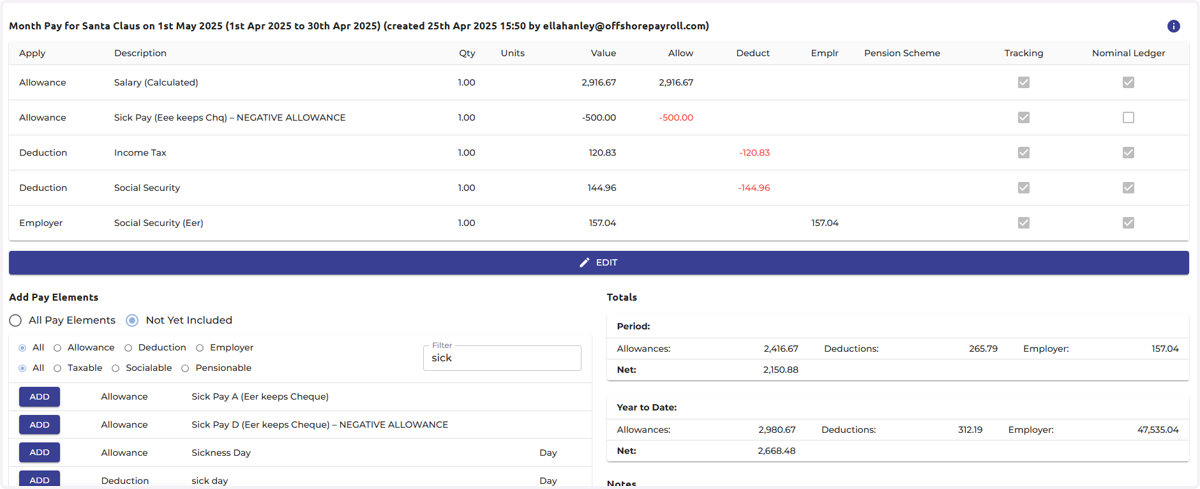Click Year to Date Net value 2,668.48

point(776,451)
